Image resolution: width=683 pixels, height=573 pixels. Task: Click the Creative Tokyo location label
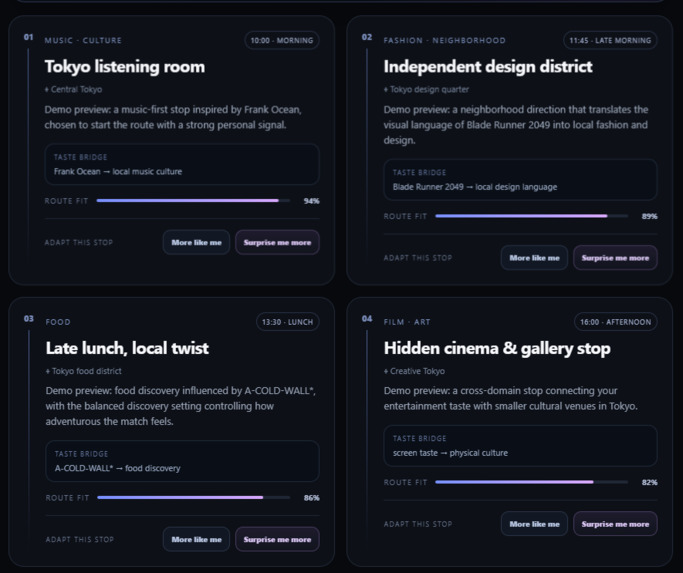click(414, 371)
